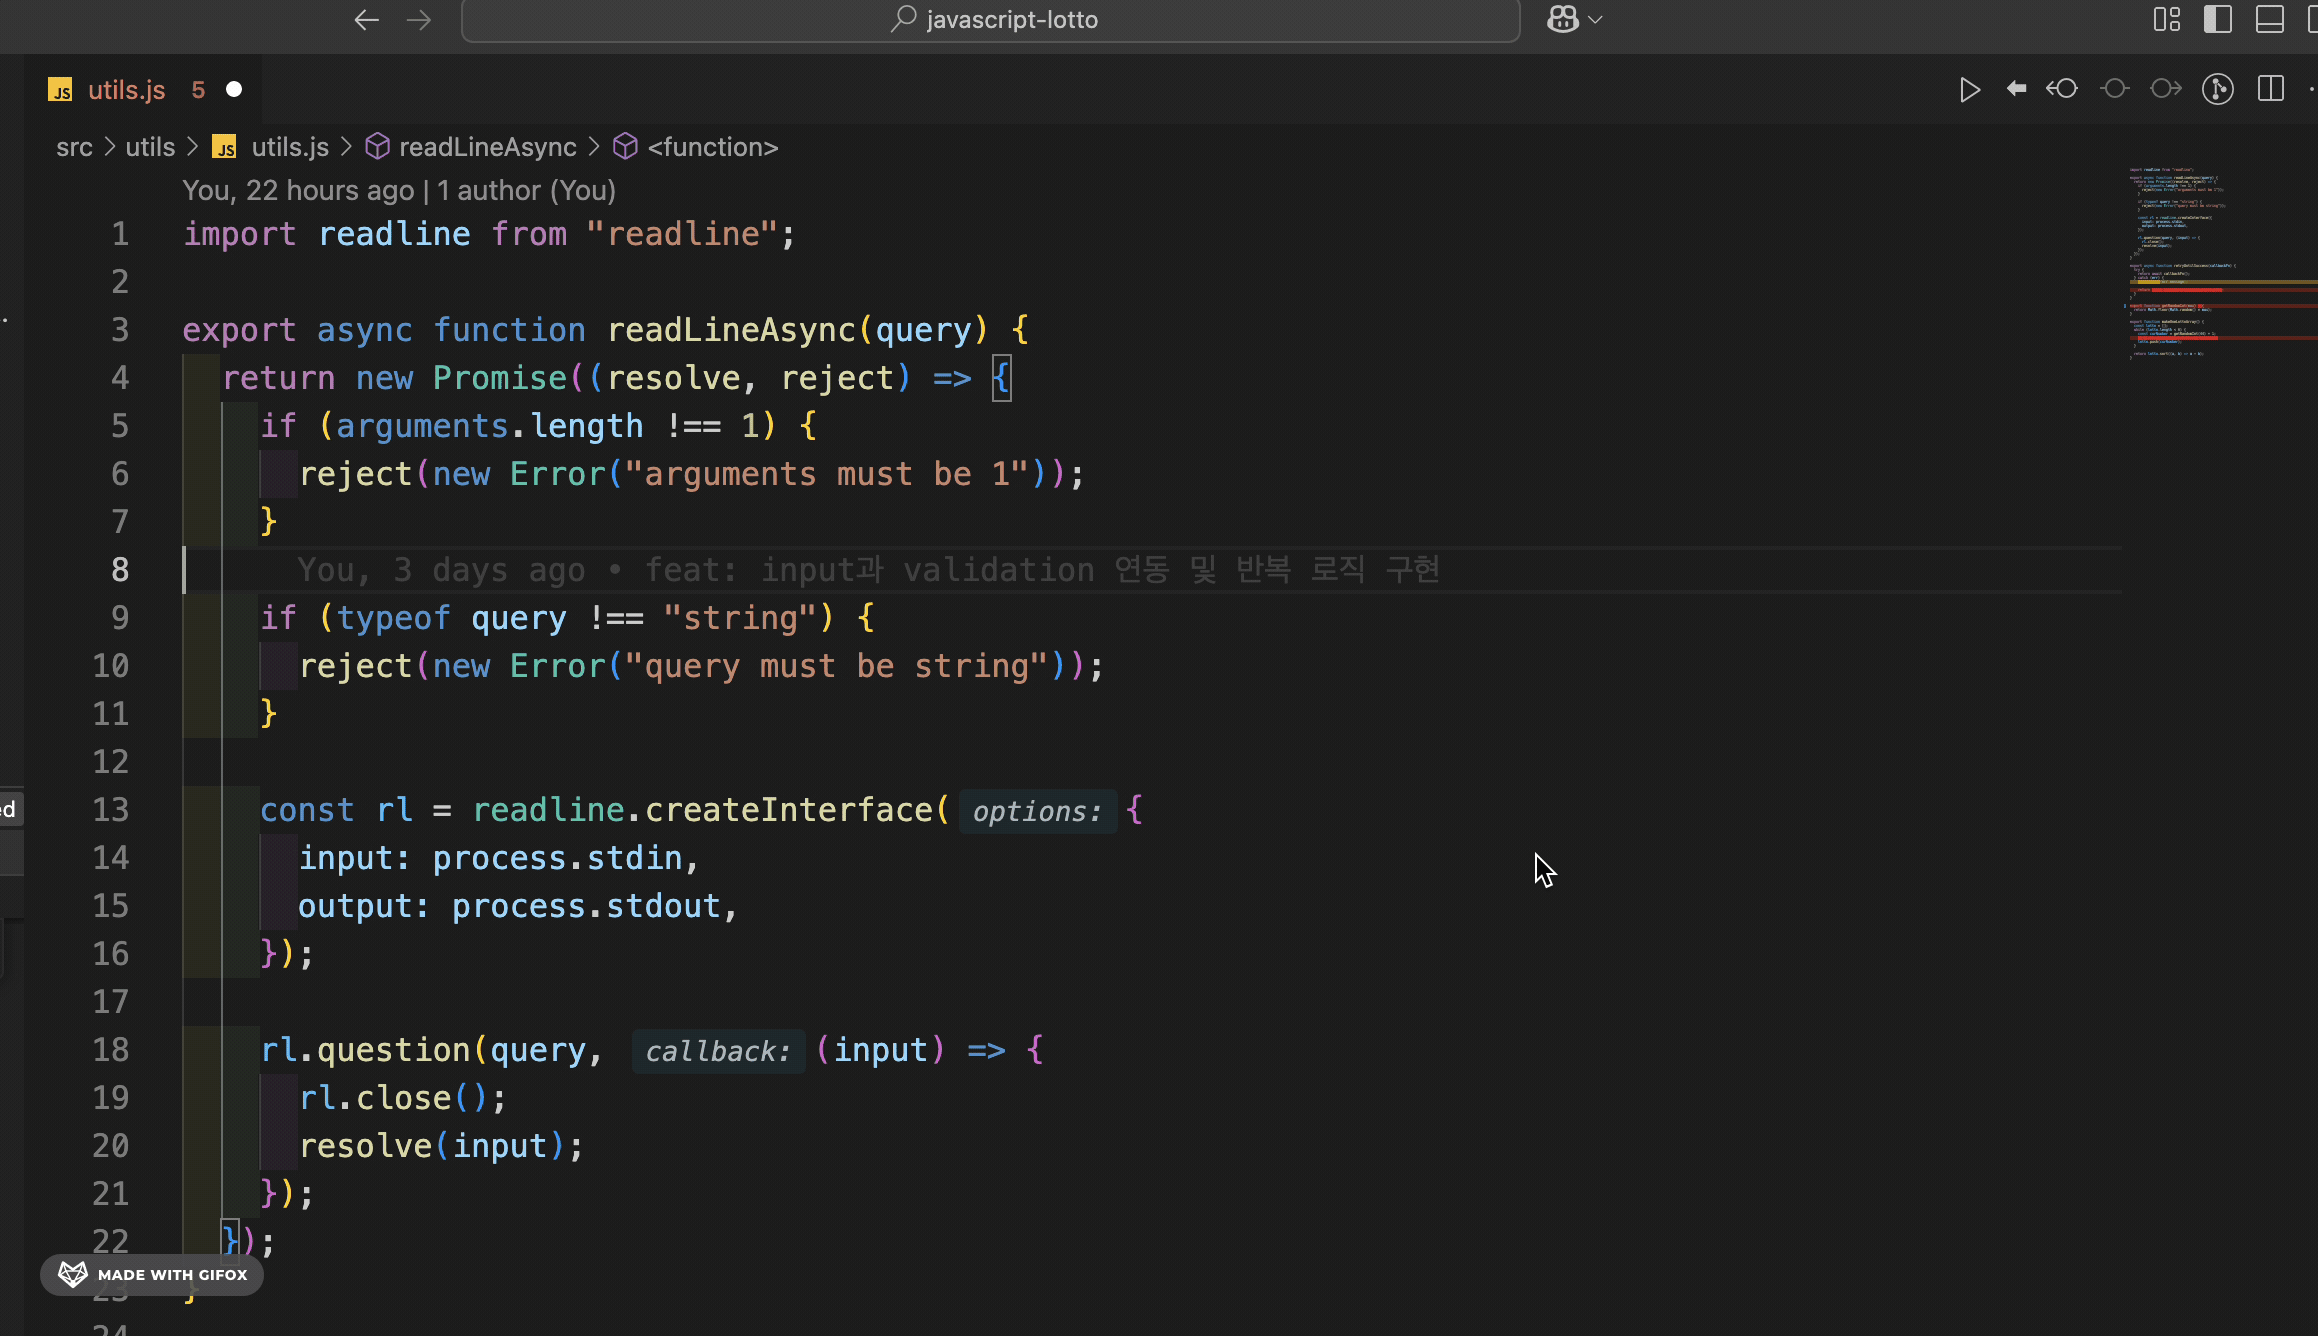Viewport: 2318px width, 1336px height.
Task: Split the editor right
Action: (x=2270, y=89)
